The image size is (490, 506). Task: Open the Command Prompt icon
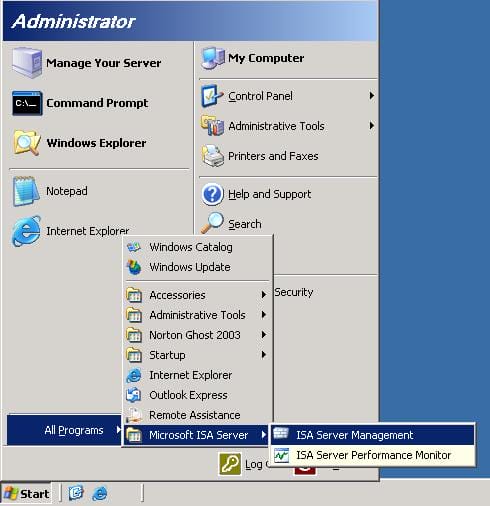[x=27, y=103]
